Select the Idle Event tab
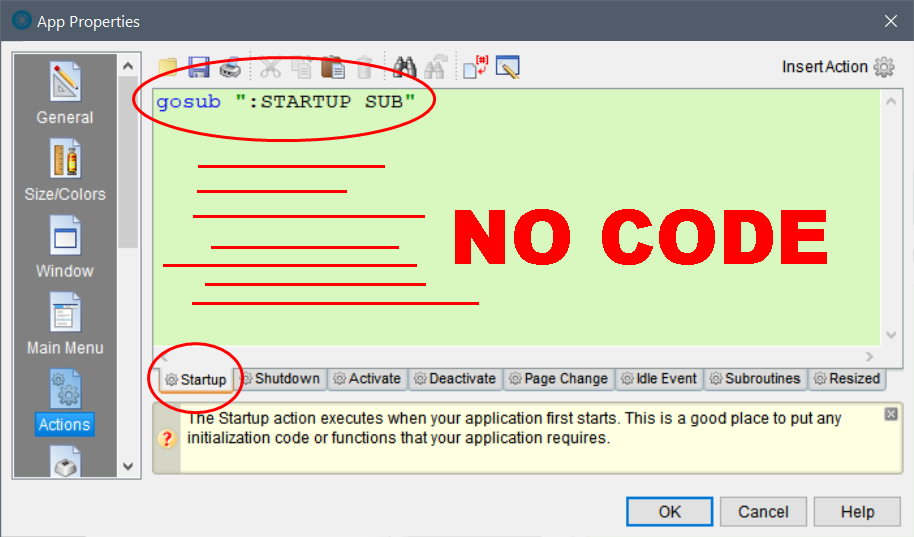The width and height of the screenshot is (914, 537). (659, 379)
